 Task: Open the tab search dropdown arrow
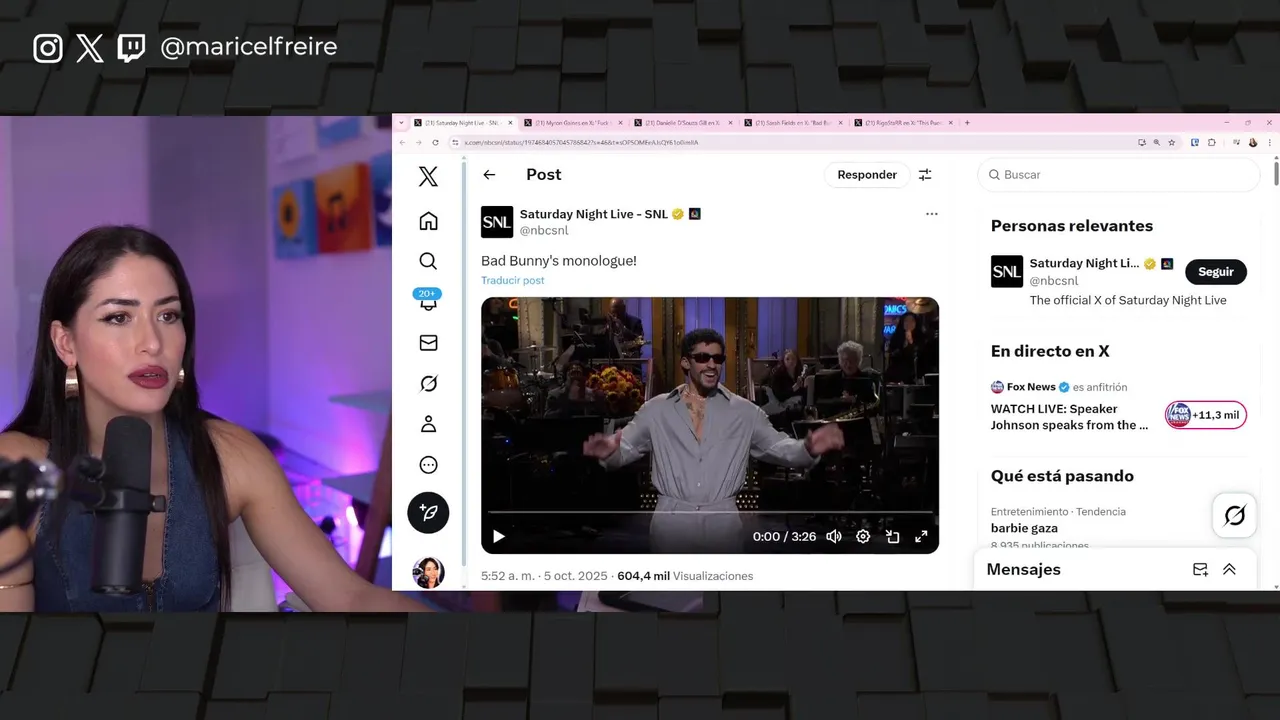click(402, 123)
